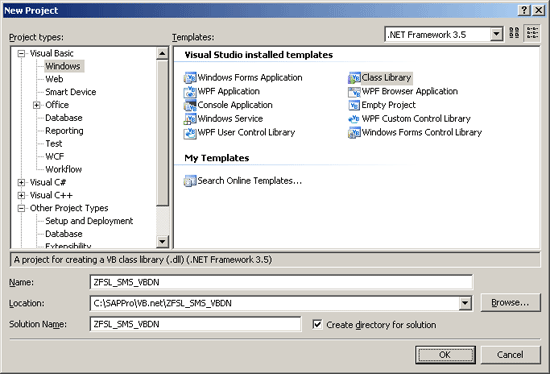Select the Windows Service template icon

[190, 119]
